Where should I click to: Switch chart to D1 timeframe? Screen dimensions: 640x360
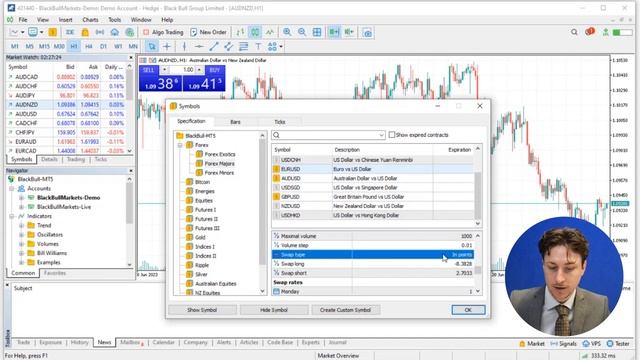click(x=103, y=47)
